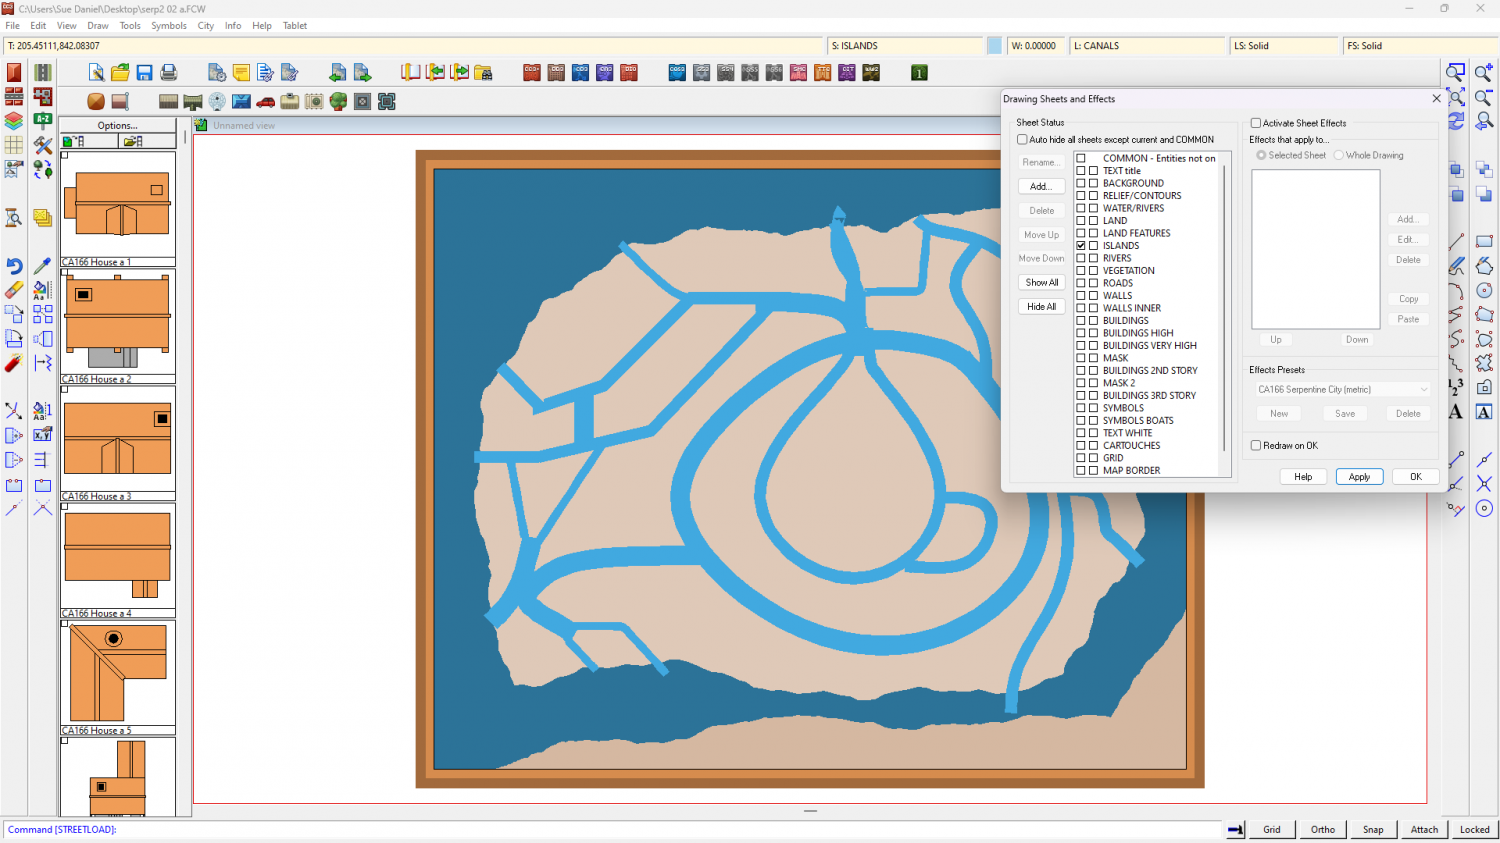Click Options... above symbol catalog

click(x=117, y=125)
